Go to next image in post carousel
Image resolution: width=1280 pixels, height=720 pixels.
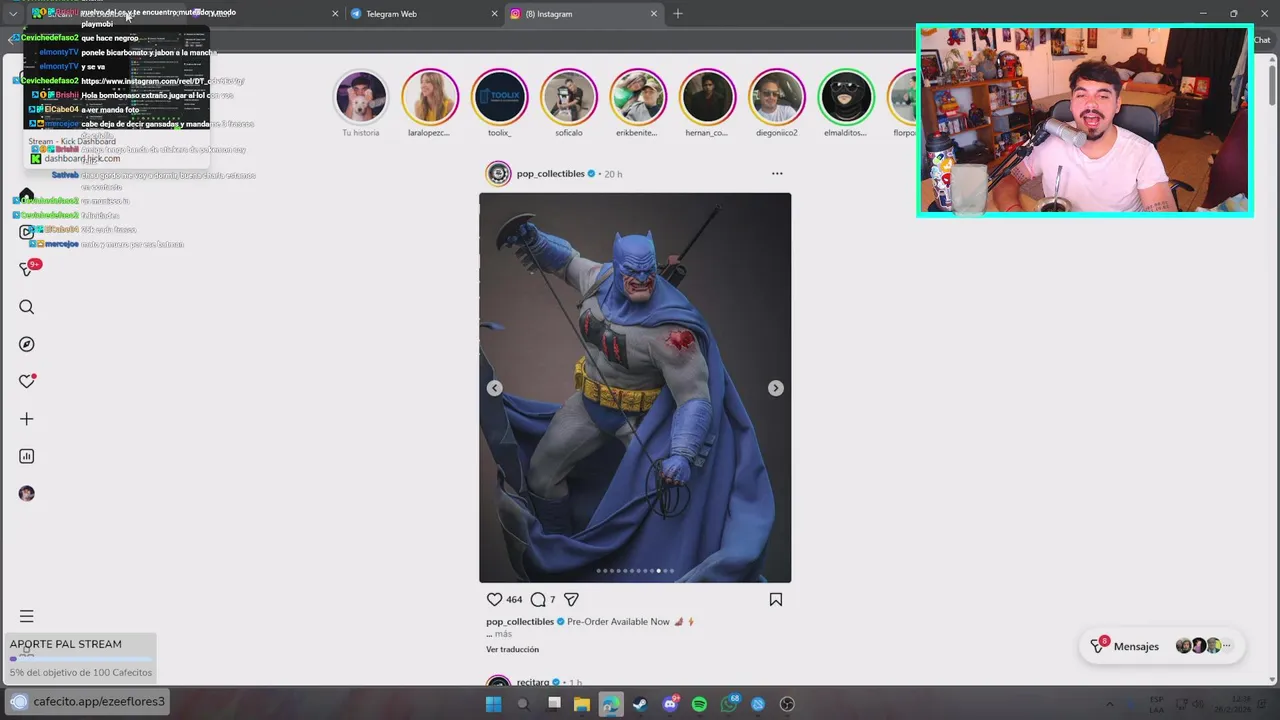coord(776,388)
